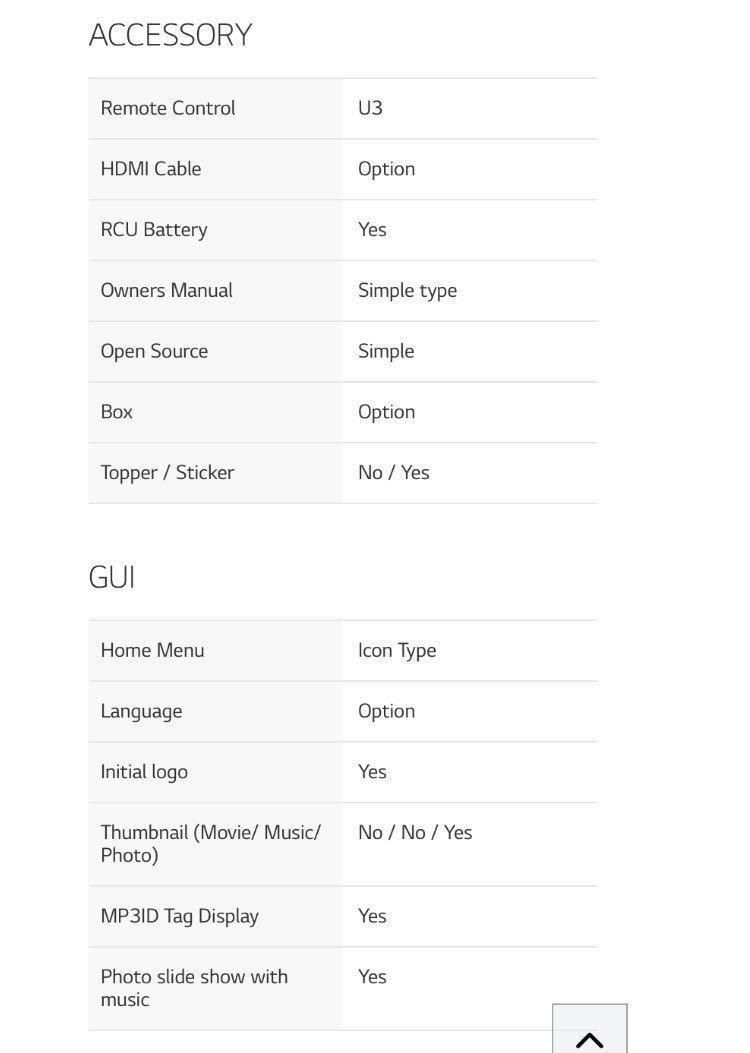Click the Home Menu label
Image resolution: width=750 pixels, height=1053 pixels.
click(x=152, y=650)
